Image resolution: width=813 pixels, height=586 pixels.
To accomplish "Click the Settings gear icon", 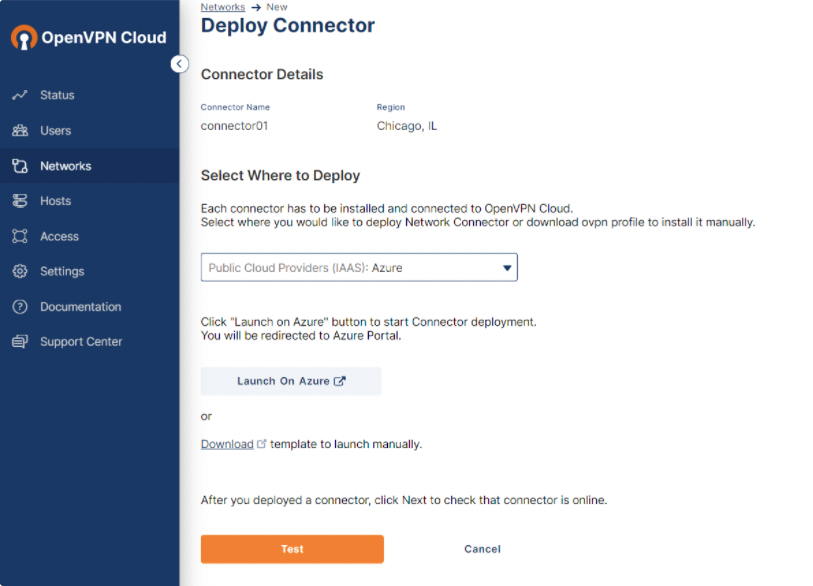I will 20,272.
